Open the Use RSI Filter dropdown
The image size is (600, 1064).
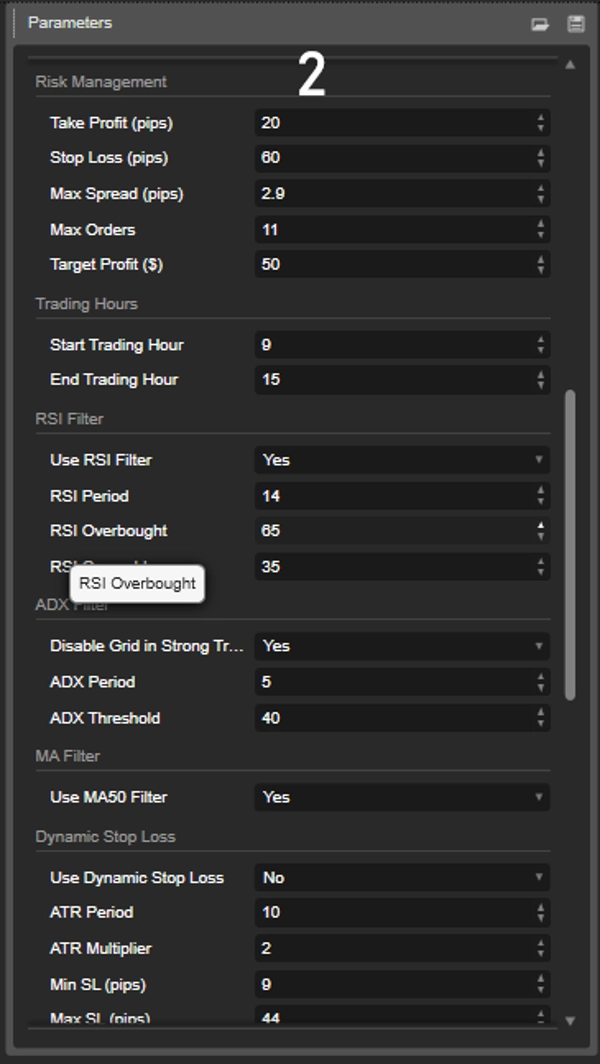click(401, 460)
